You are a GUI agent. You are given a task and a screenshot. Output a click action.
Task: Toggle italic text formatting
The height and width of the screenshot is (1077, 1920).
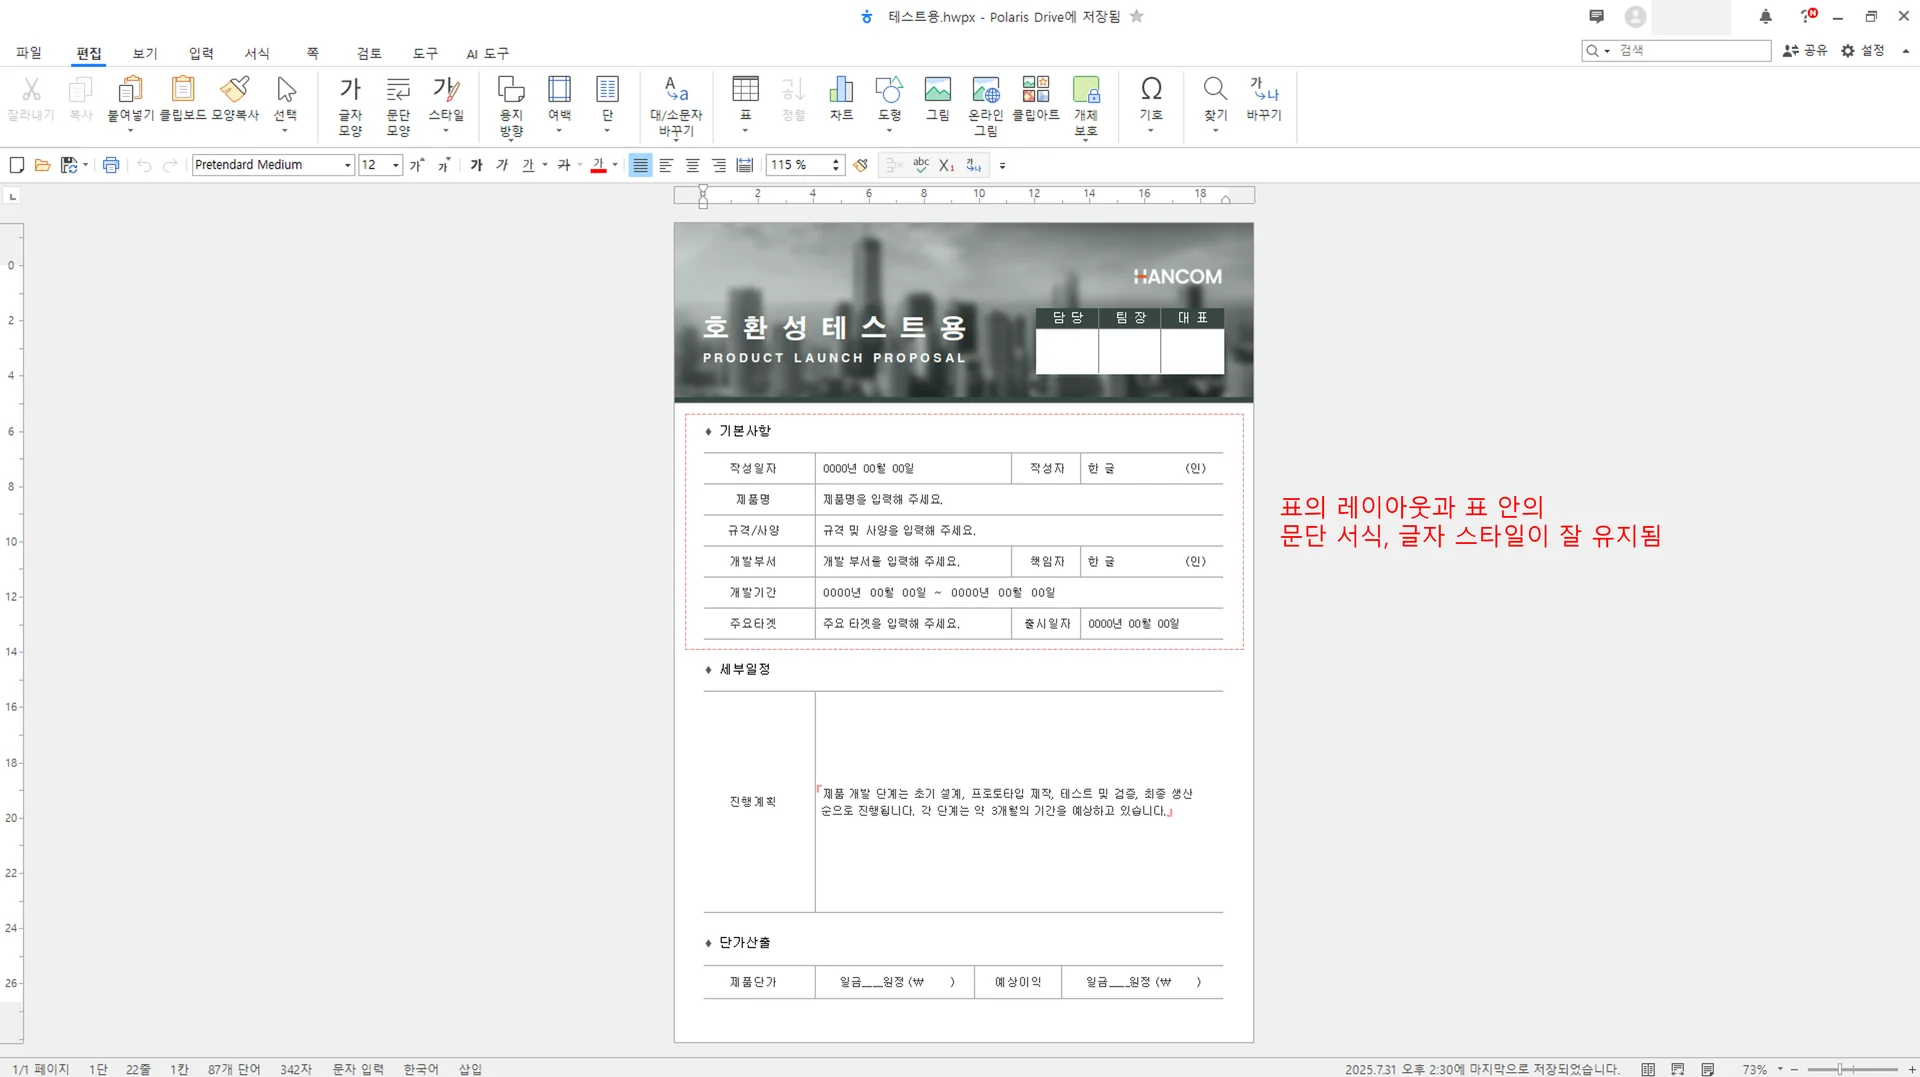click(502, 165)
